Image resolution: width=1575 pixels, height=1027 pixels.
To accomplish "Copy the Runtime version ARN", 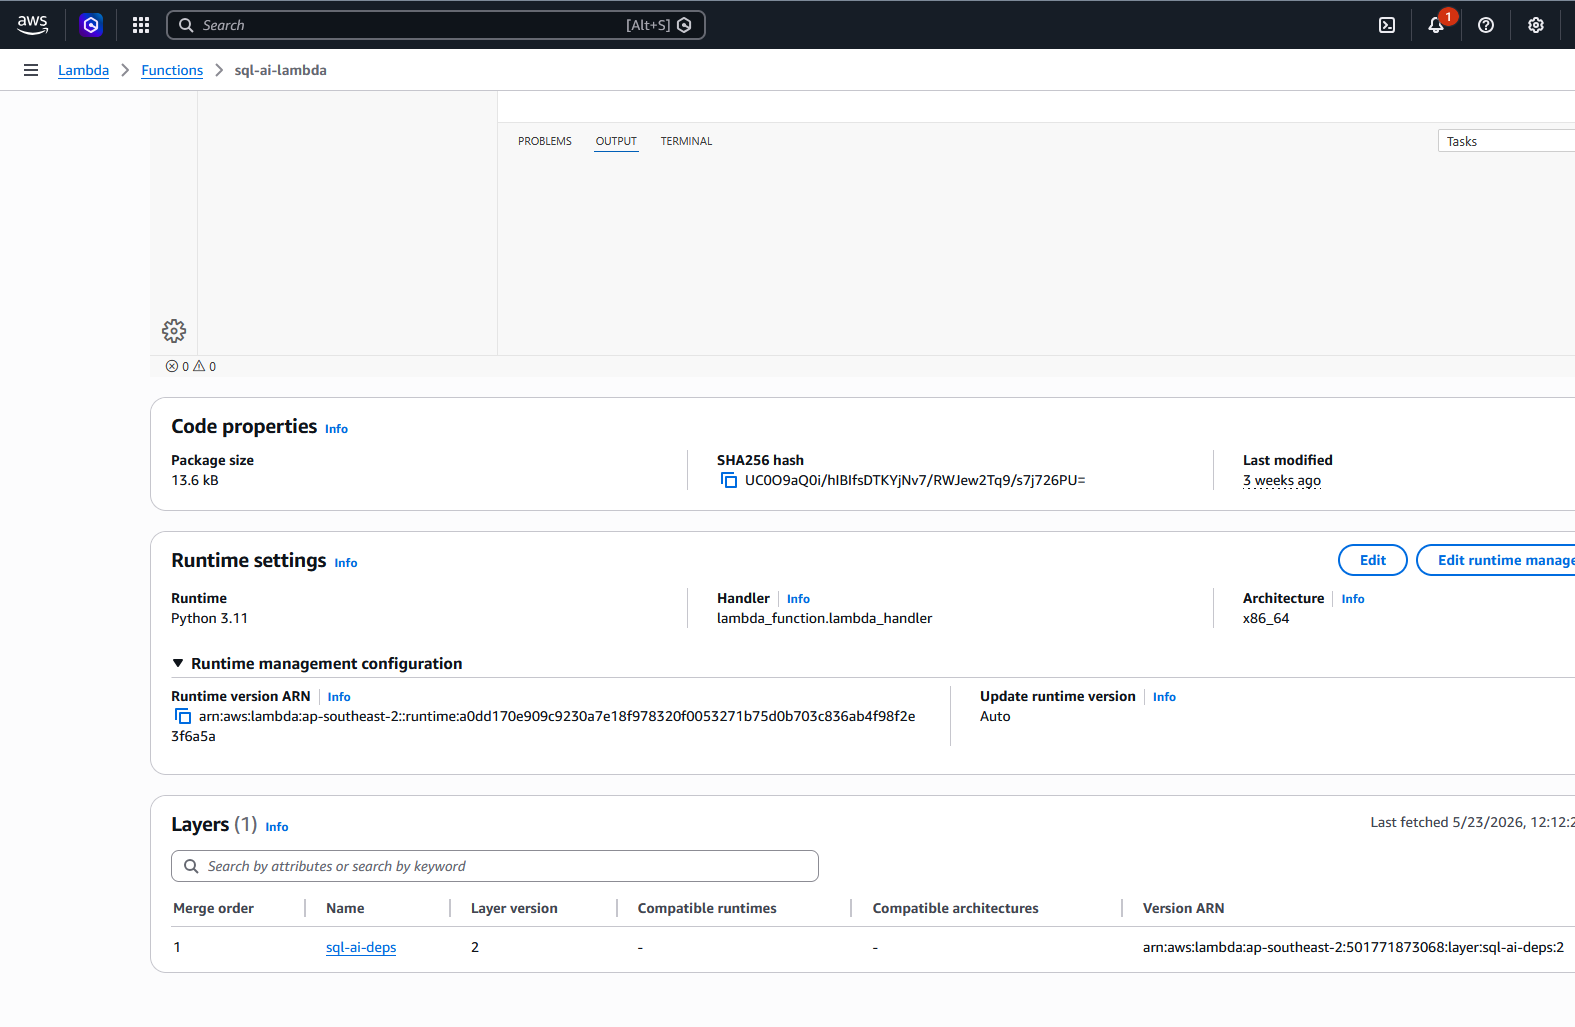I will click(183, 716).
